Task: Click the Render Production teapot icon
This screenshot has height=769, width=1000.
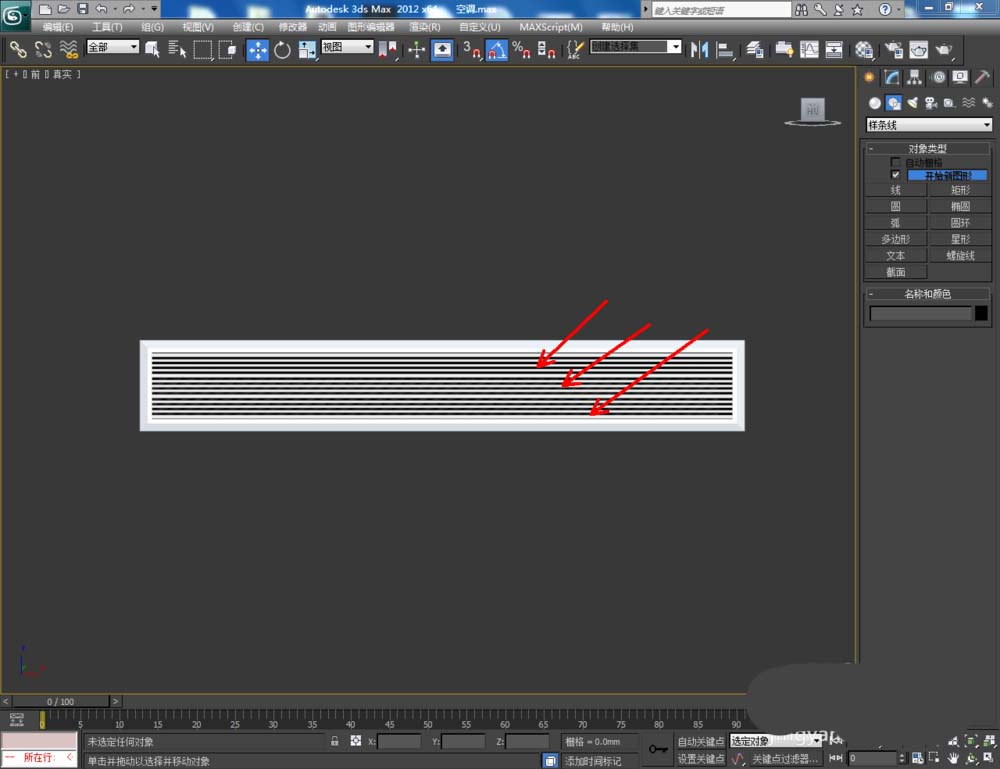Action: point(944,50)
